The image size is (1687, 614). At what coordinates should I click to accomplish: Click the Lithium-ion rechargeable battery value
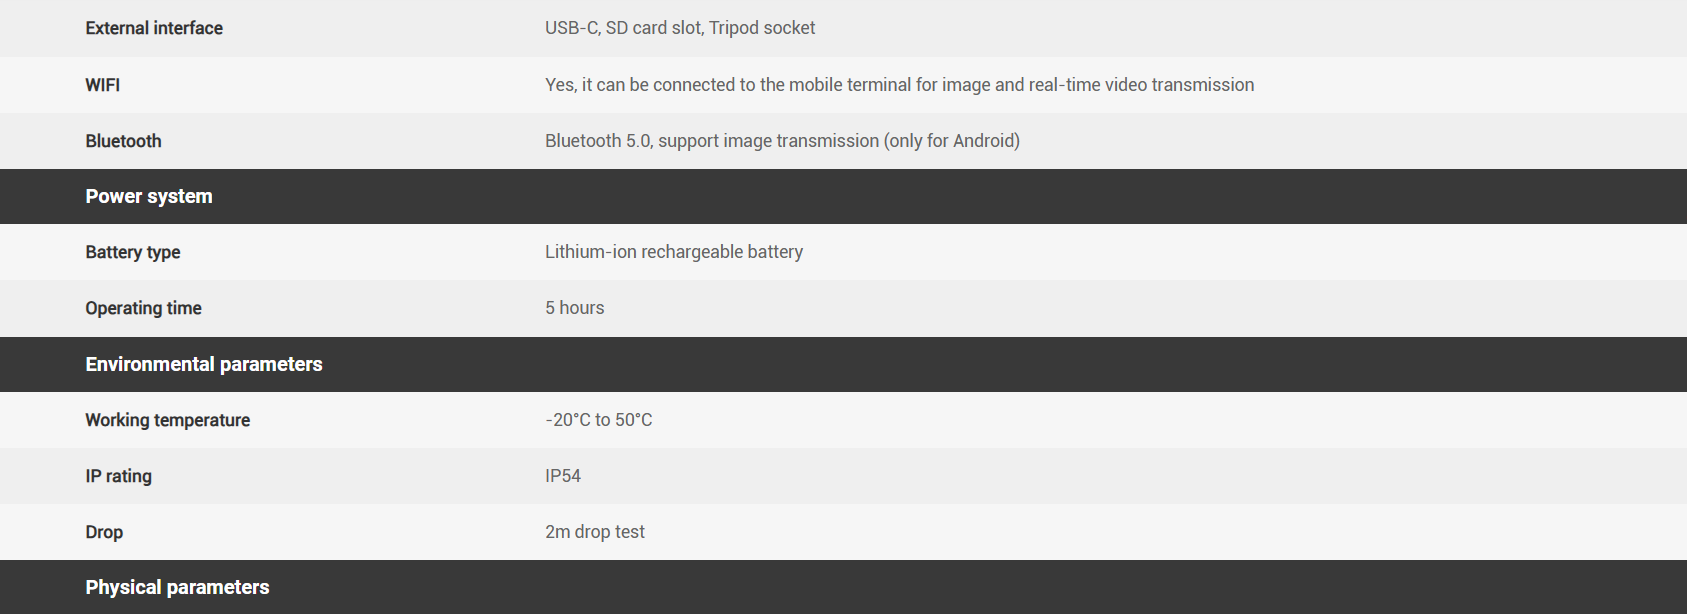pos(674,252)
